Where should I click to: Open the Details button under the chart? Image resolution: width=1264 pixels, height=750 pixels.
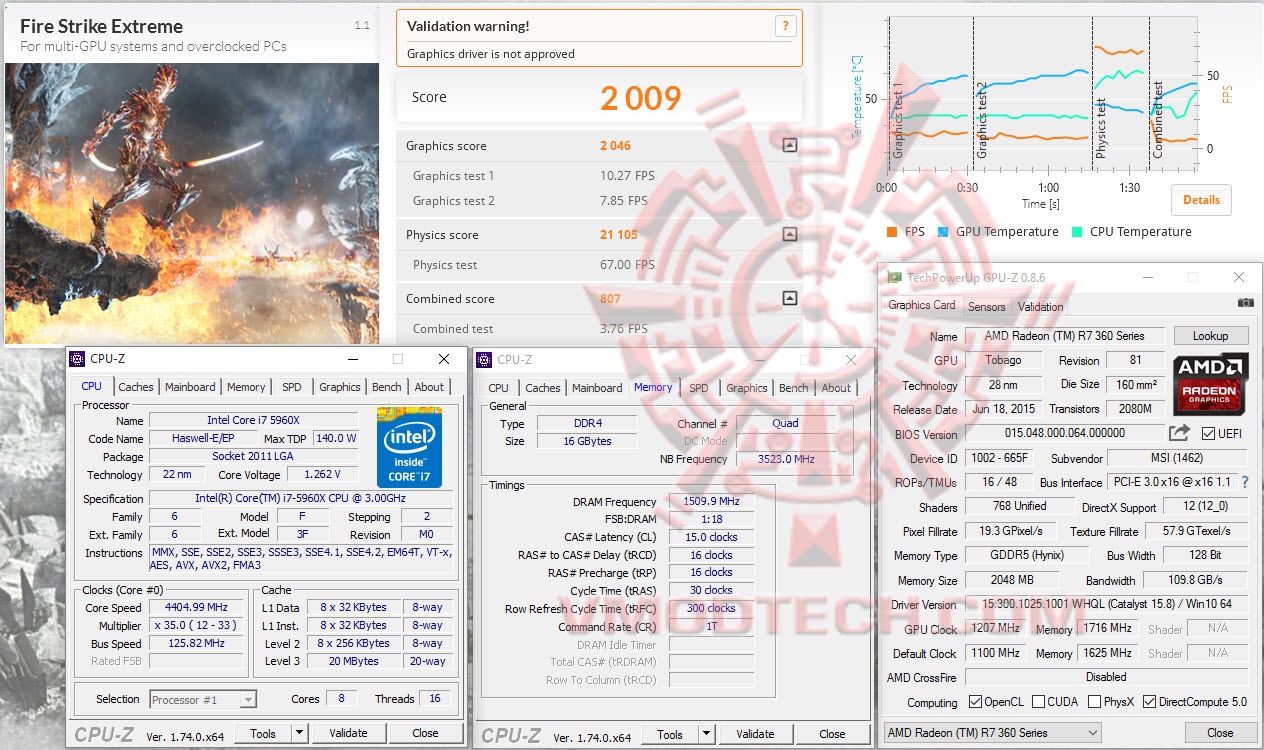(1201, 199)
